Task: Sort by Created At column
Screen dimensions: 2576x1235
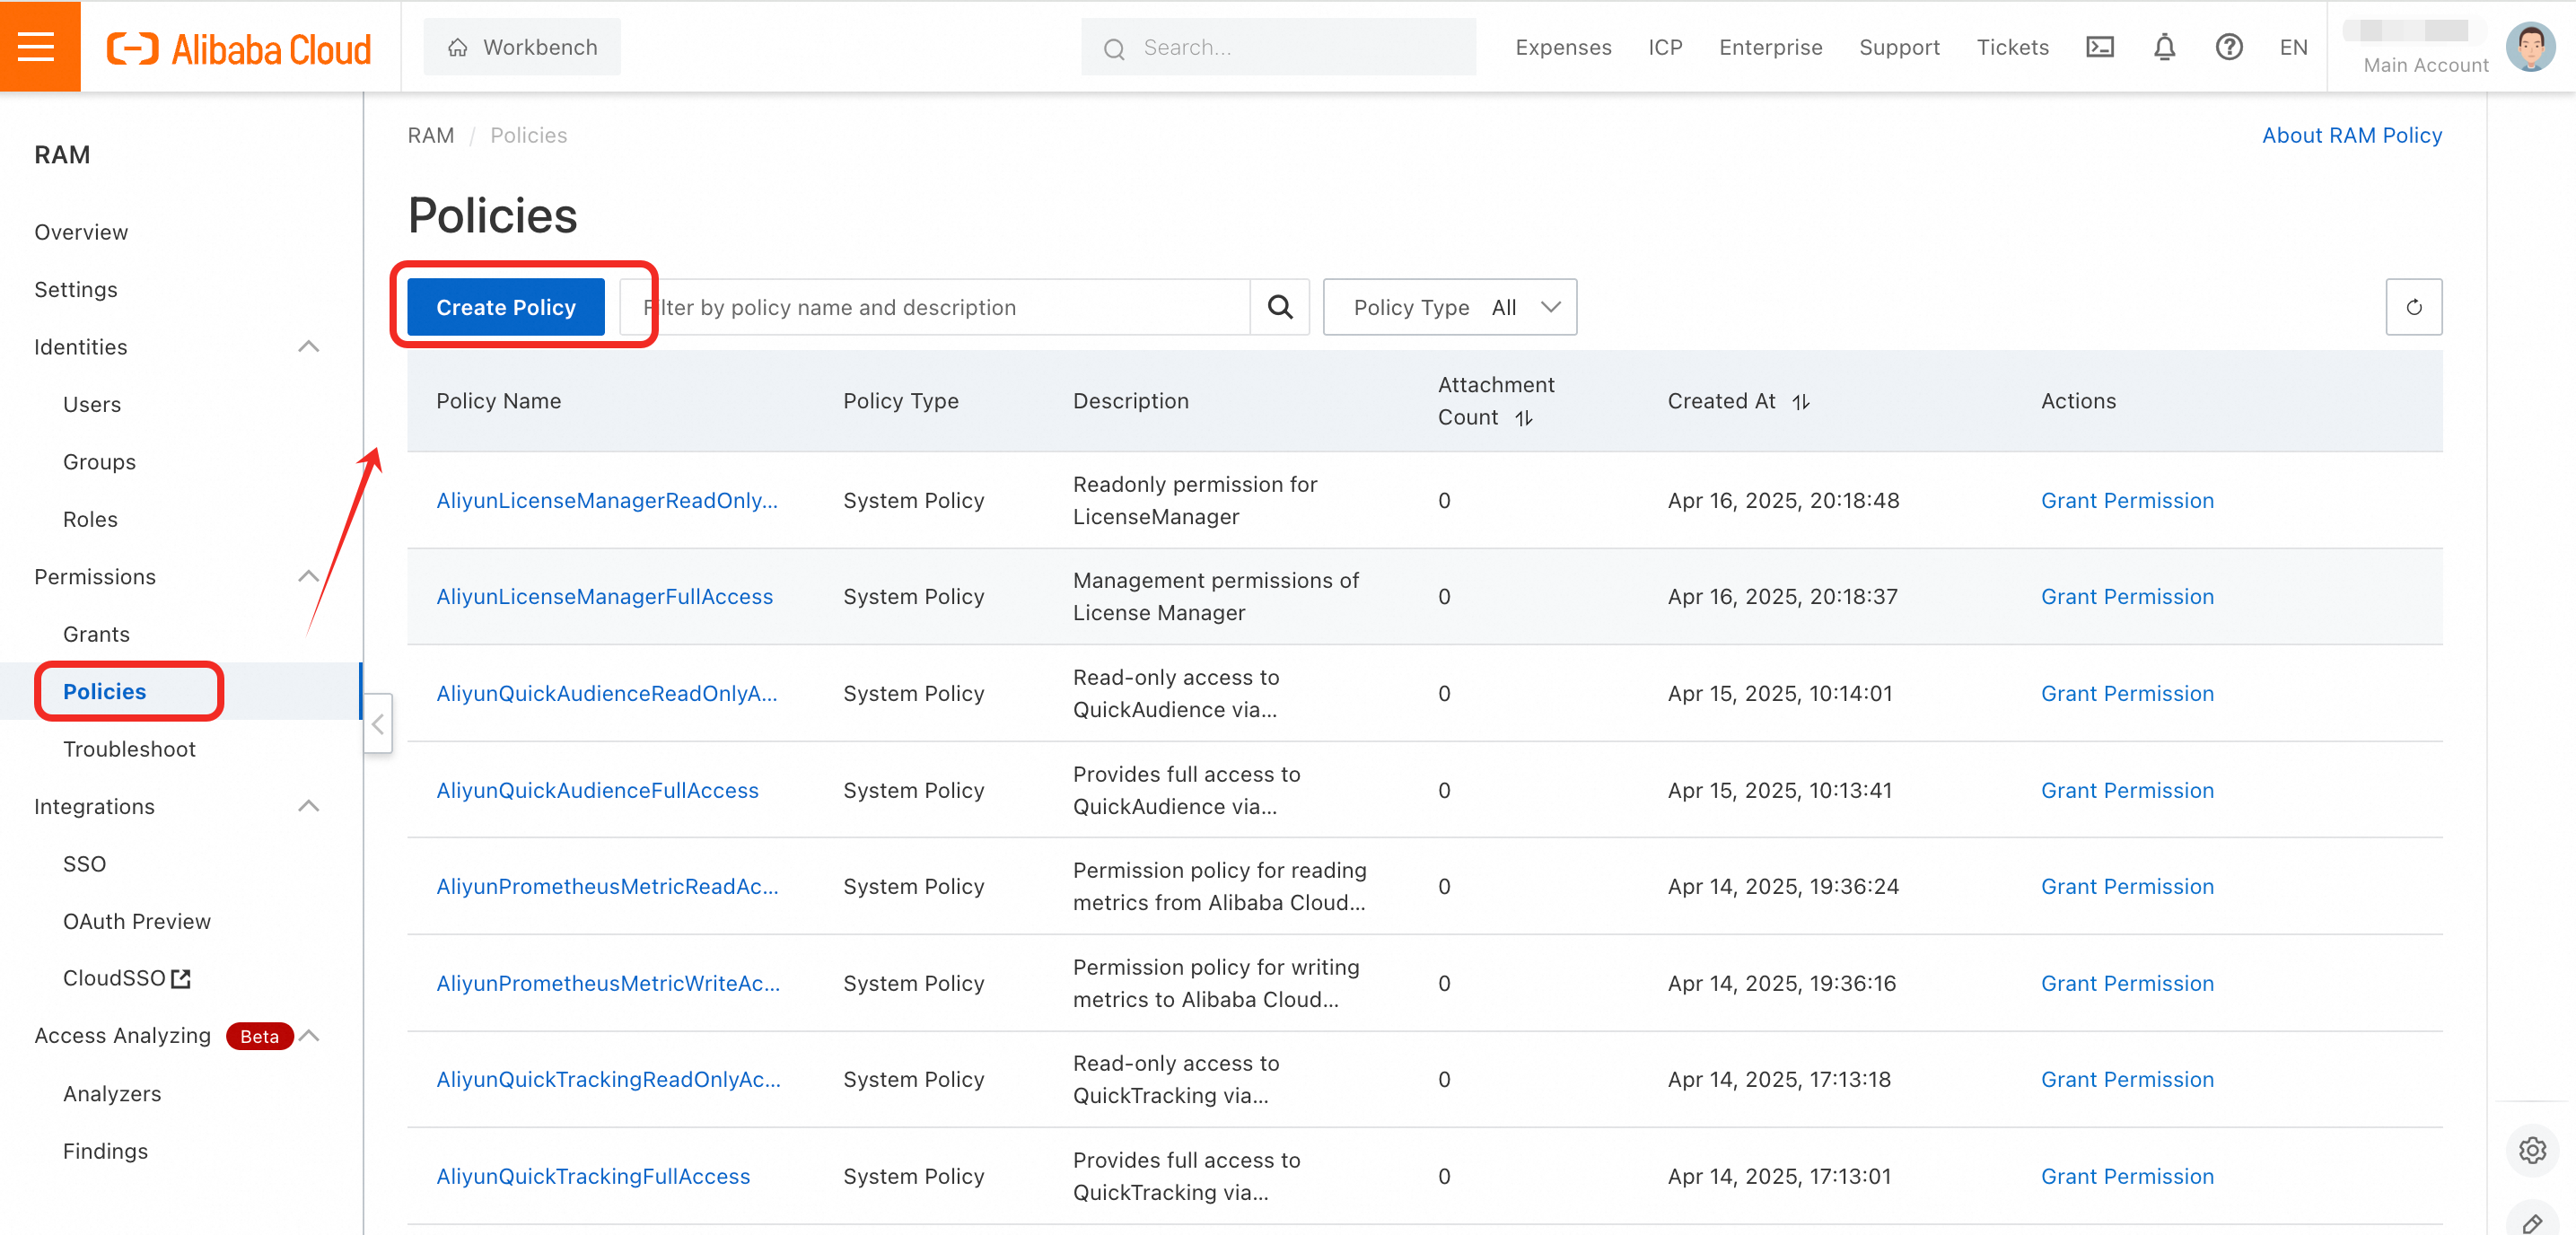Action: [1800, 402]
